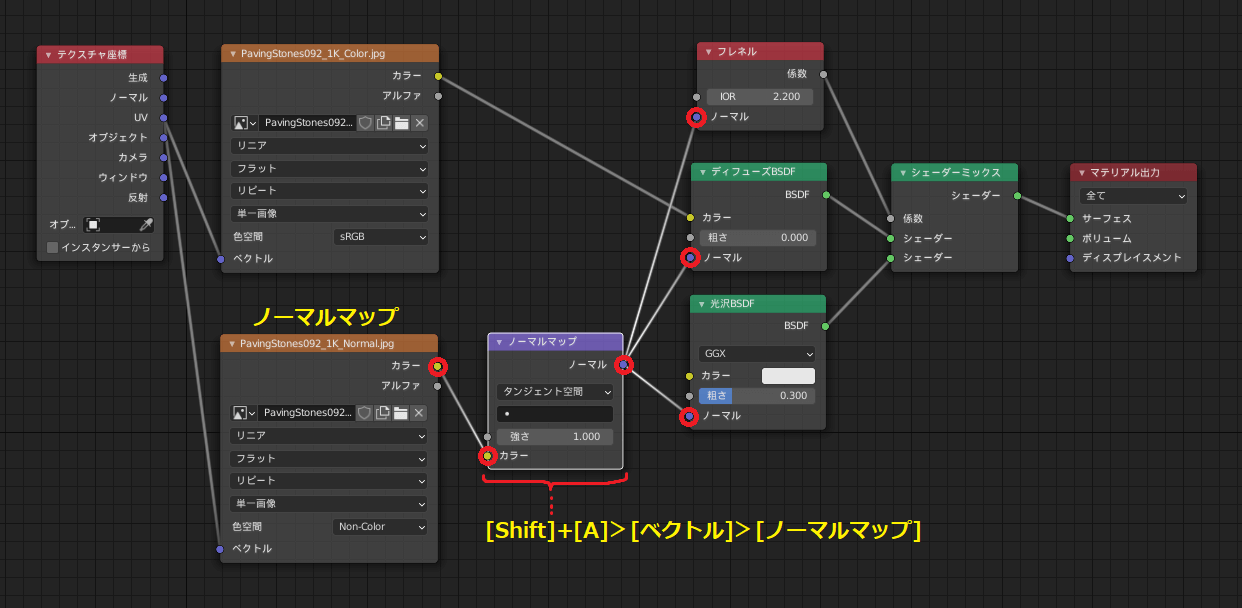This screenshot has width=1242, height=608.
Task: Open GGX distribution dropdown
Action: pyautogui.click(x=757, y=354)
